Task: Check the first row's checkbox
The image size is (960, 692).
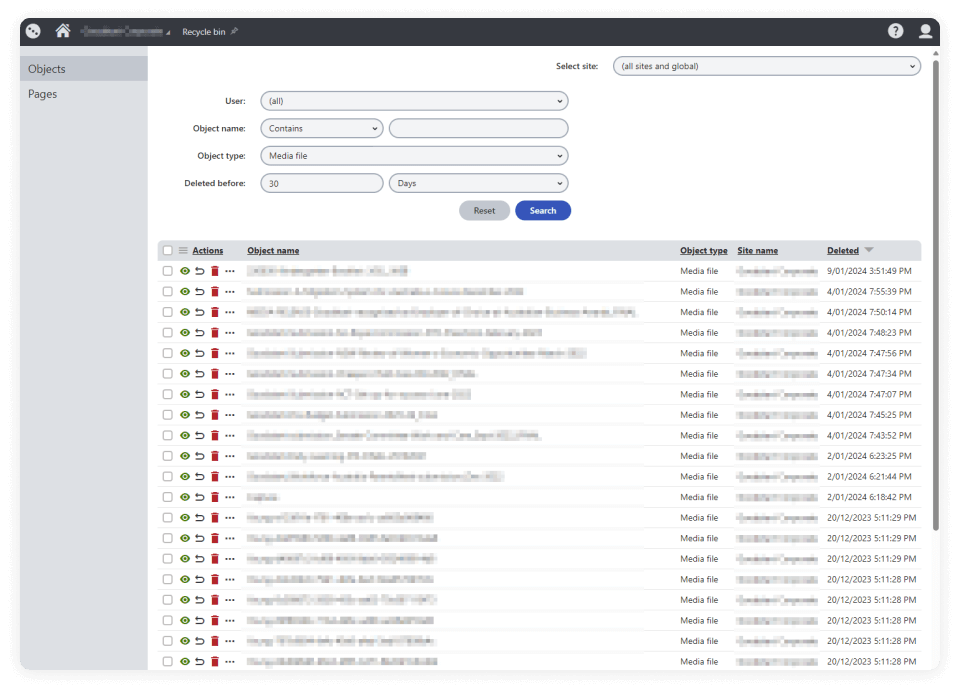Action: 168,270
